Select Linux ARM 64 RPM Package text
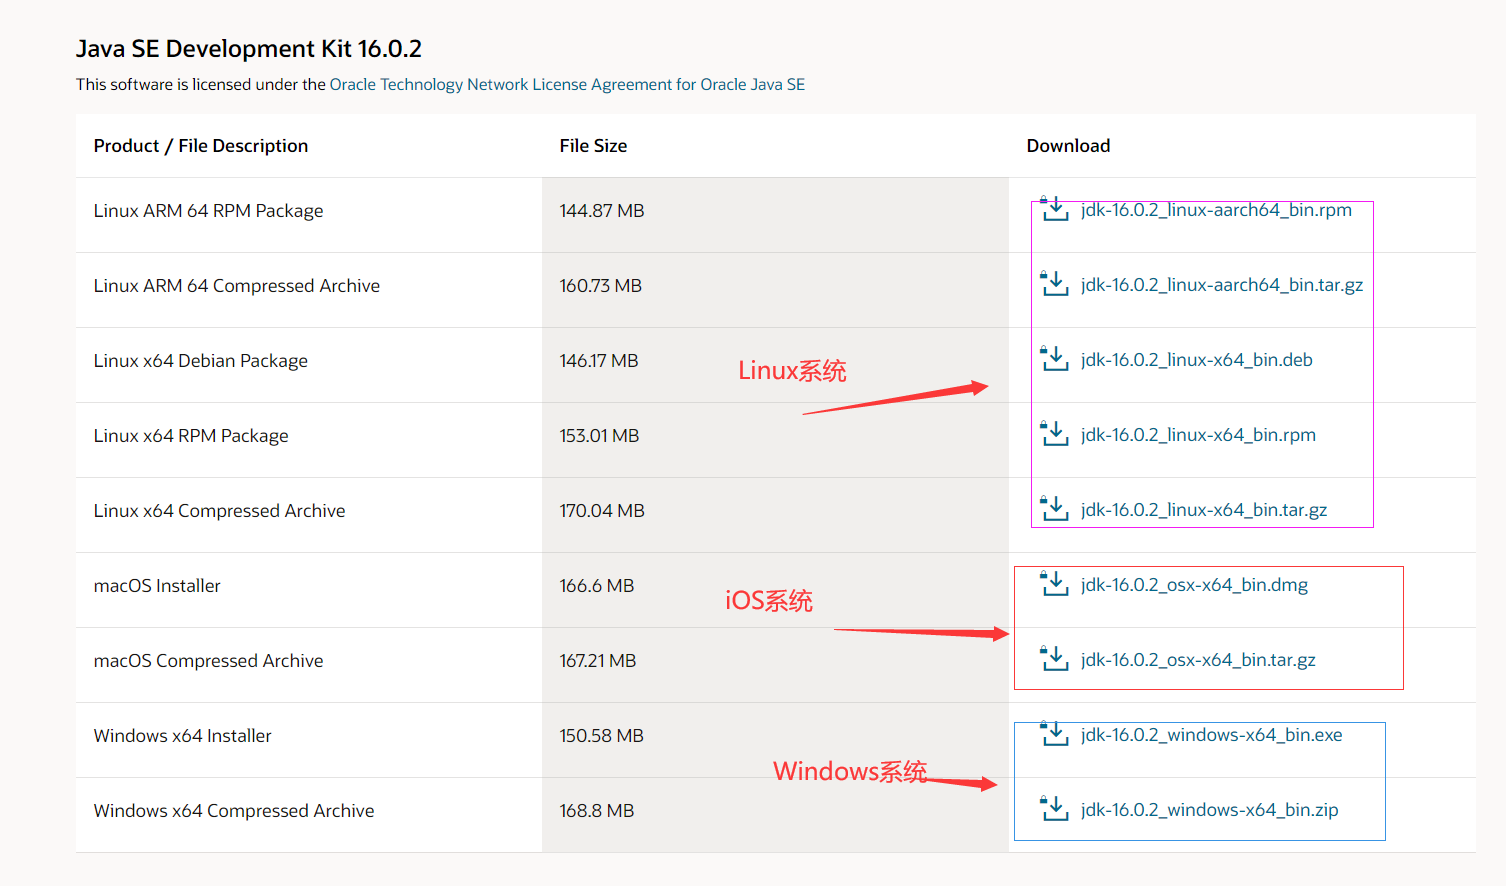The image size is (1506, 886). (209, 211)
